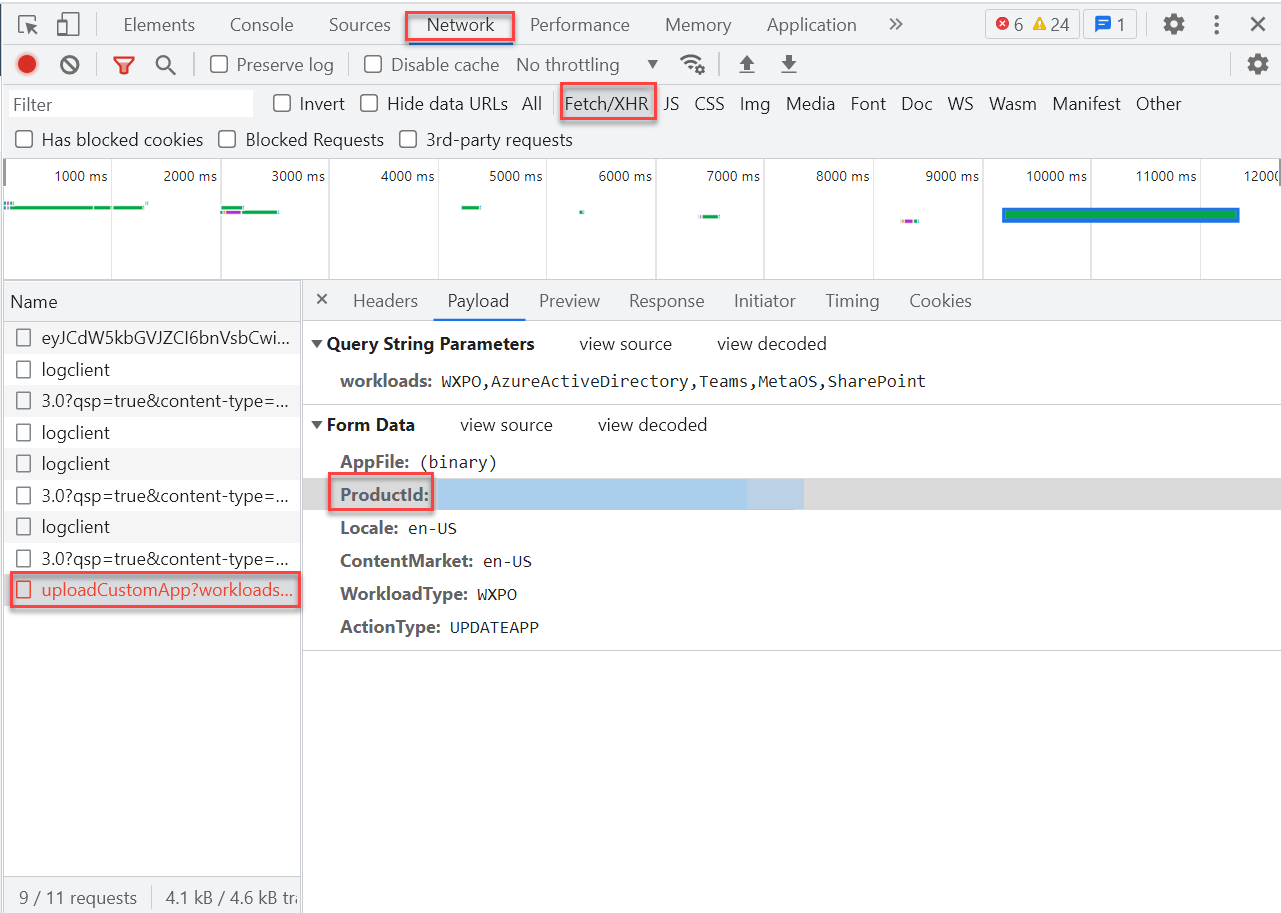Open the Cookies tab

(x=940, y=301)
